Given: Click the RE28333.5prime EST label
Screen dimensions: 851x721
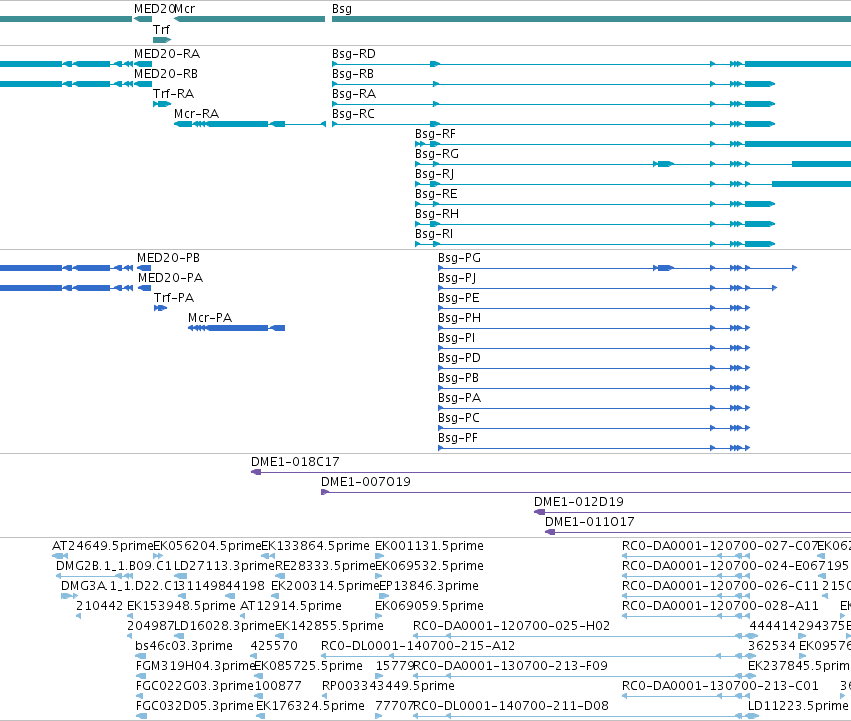Looking at the screenshot, I should coord(325,566).
